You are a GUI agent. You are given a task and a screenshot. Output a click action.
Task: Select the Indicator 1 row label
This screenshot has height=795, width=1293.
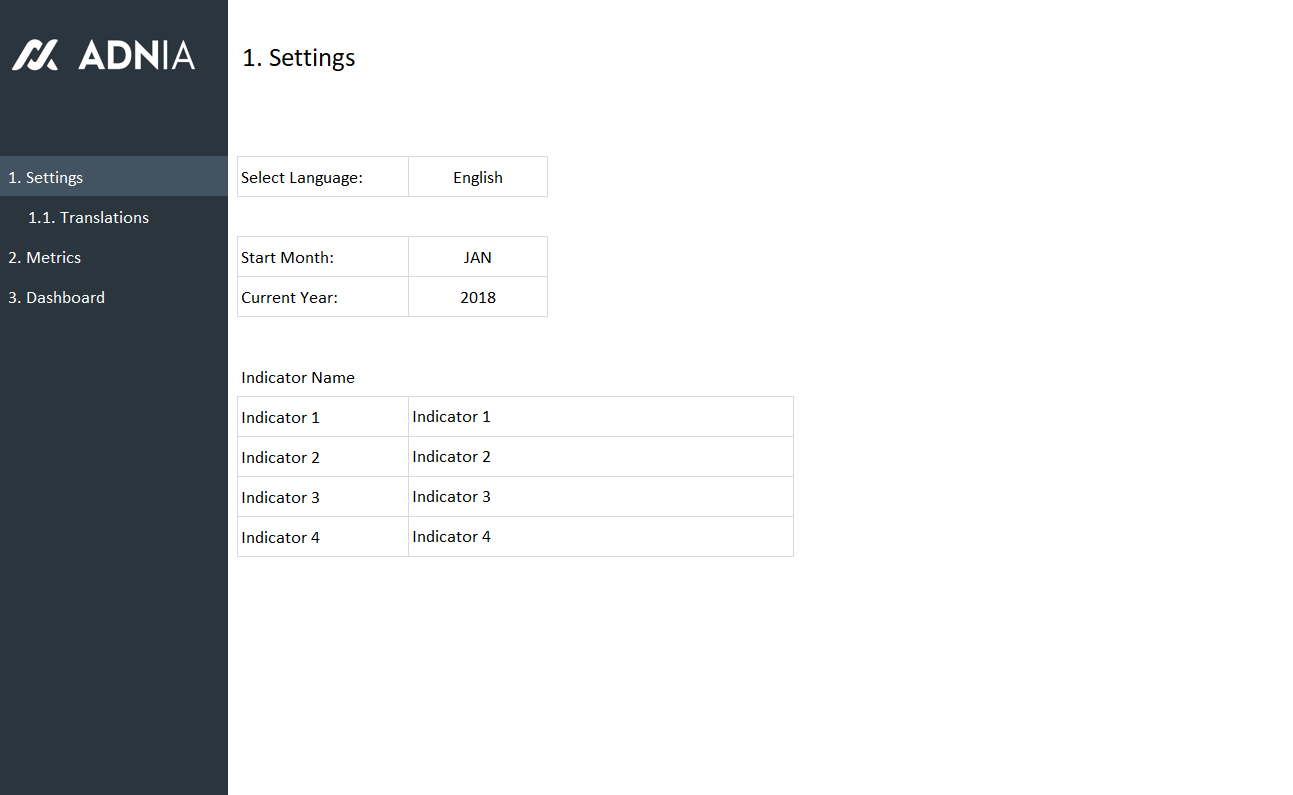tap(322, 417)
